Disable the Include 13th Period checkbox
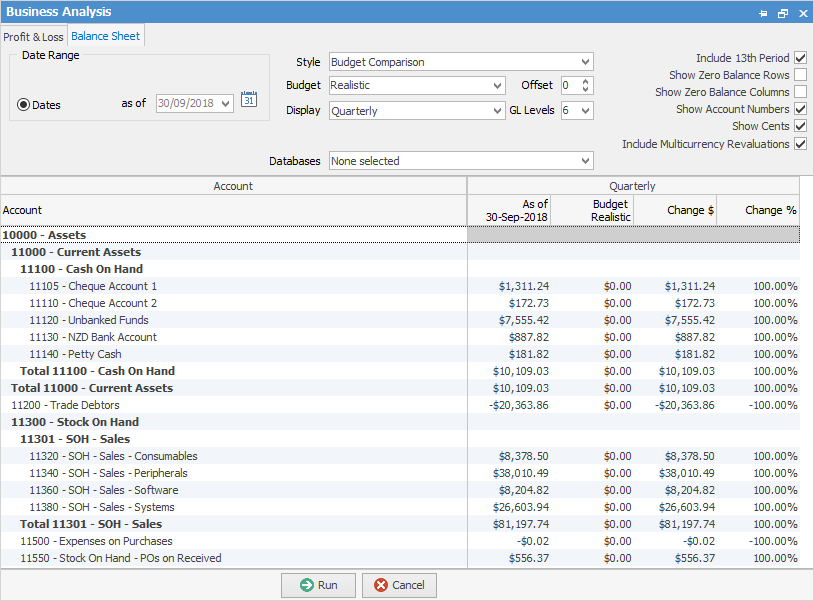The height and width of the screenshot is (601, 814). (800, 59)
